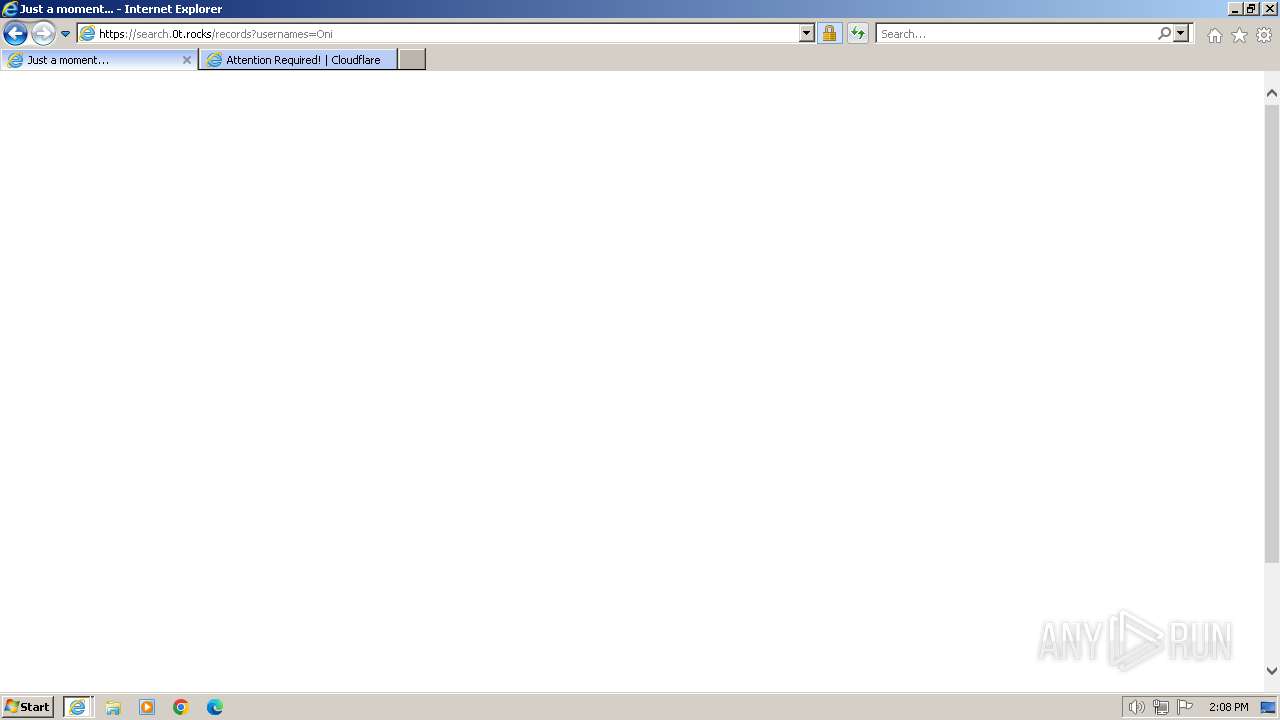Go back with the Back arrow button
Screen dimensions: 1280x720
tap(15, 33)
